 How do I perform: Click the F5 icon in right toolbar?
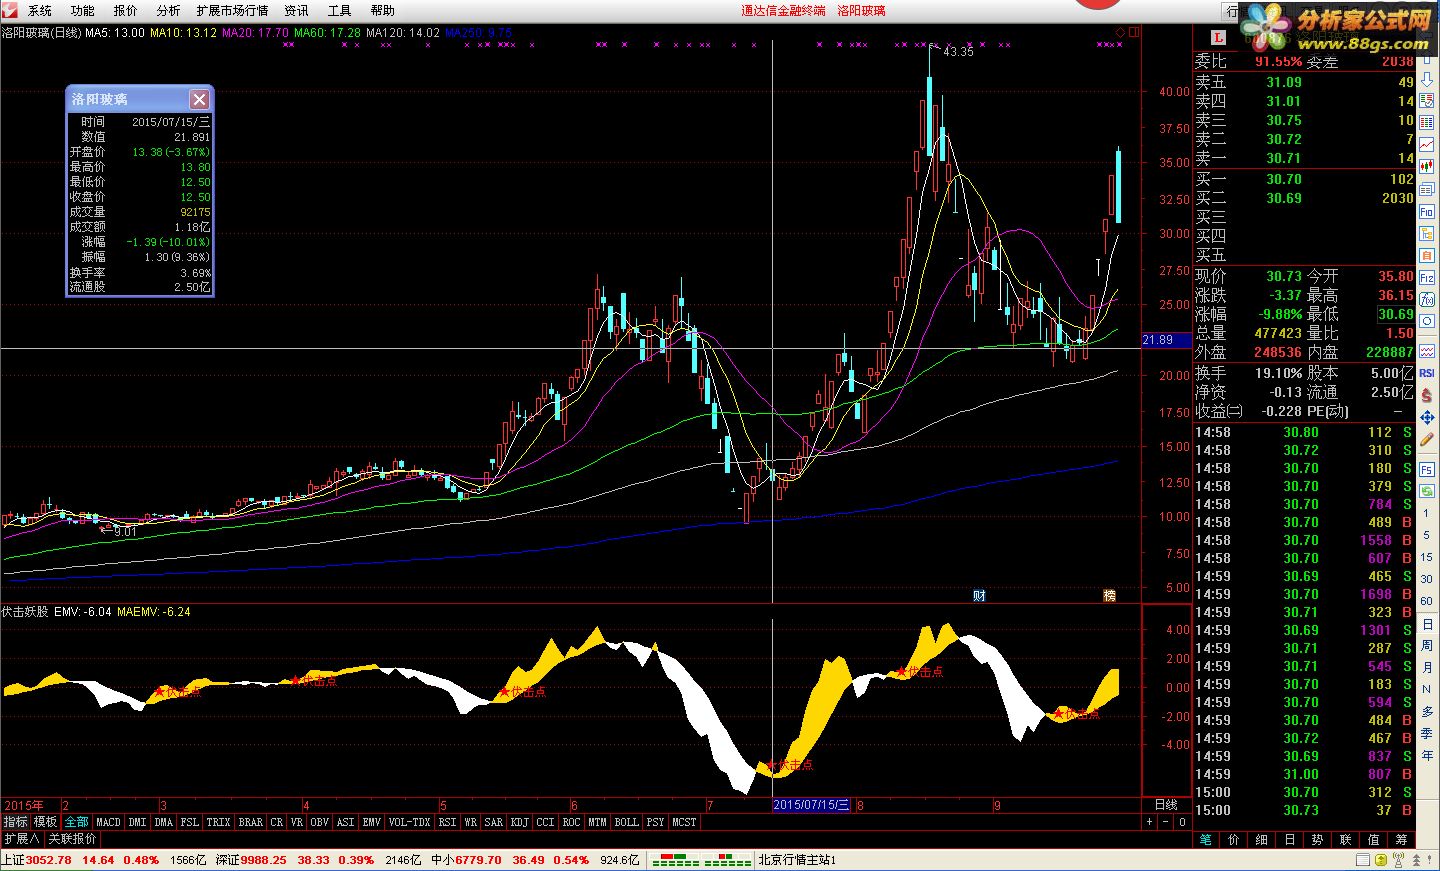pos(1427,469)
